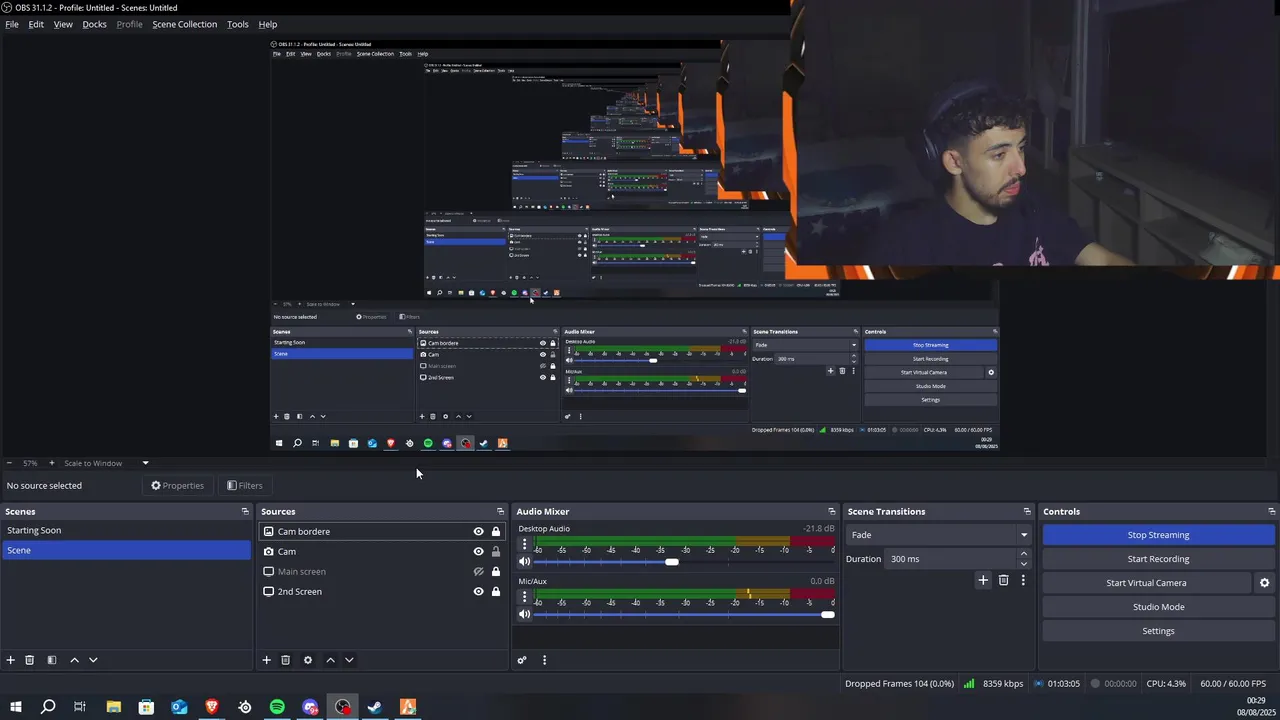This screenshot has height=720, width=1280.
Task: Unlock the 2nd Screen source
Action: 496,592
